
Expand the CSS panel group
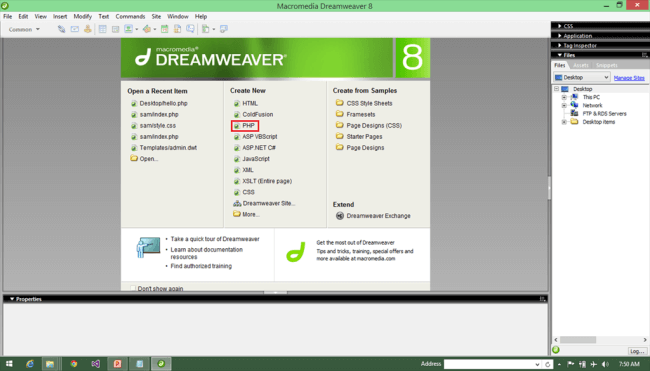[560, 26]
